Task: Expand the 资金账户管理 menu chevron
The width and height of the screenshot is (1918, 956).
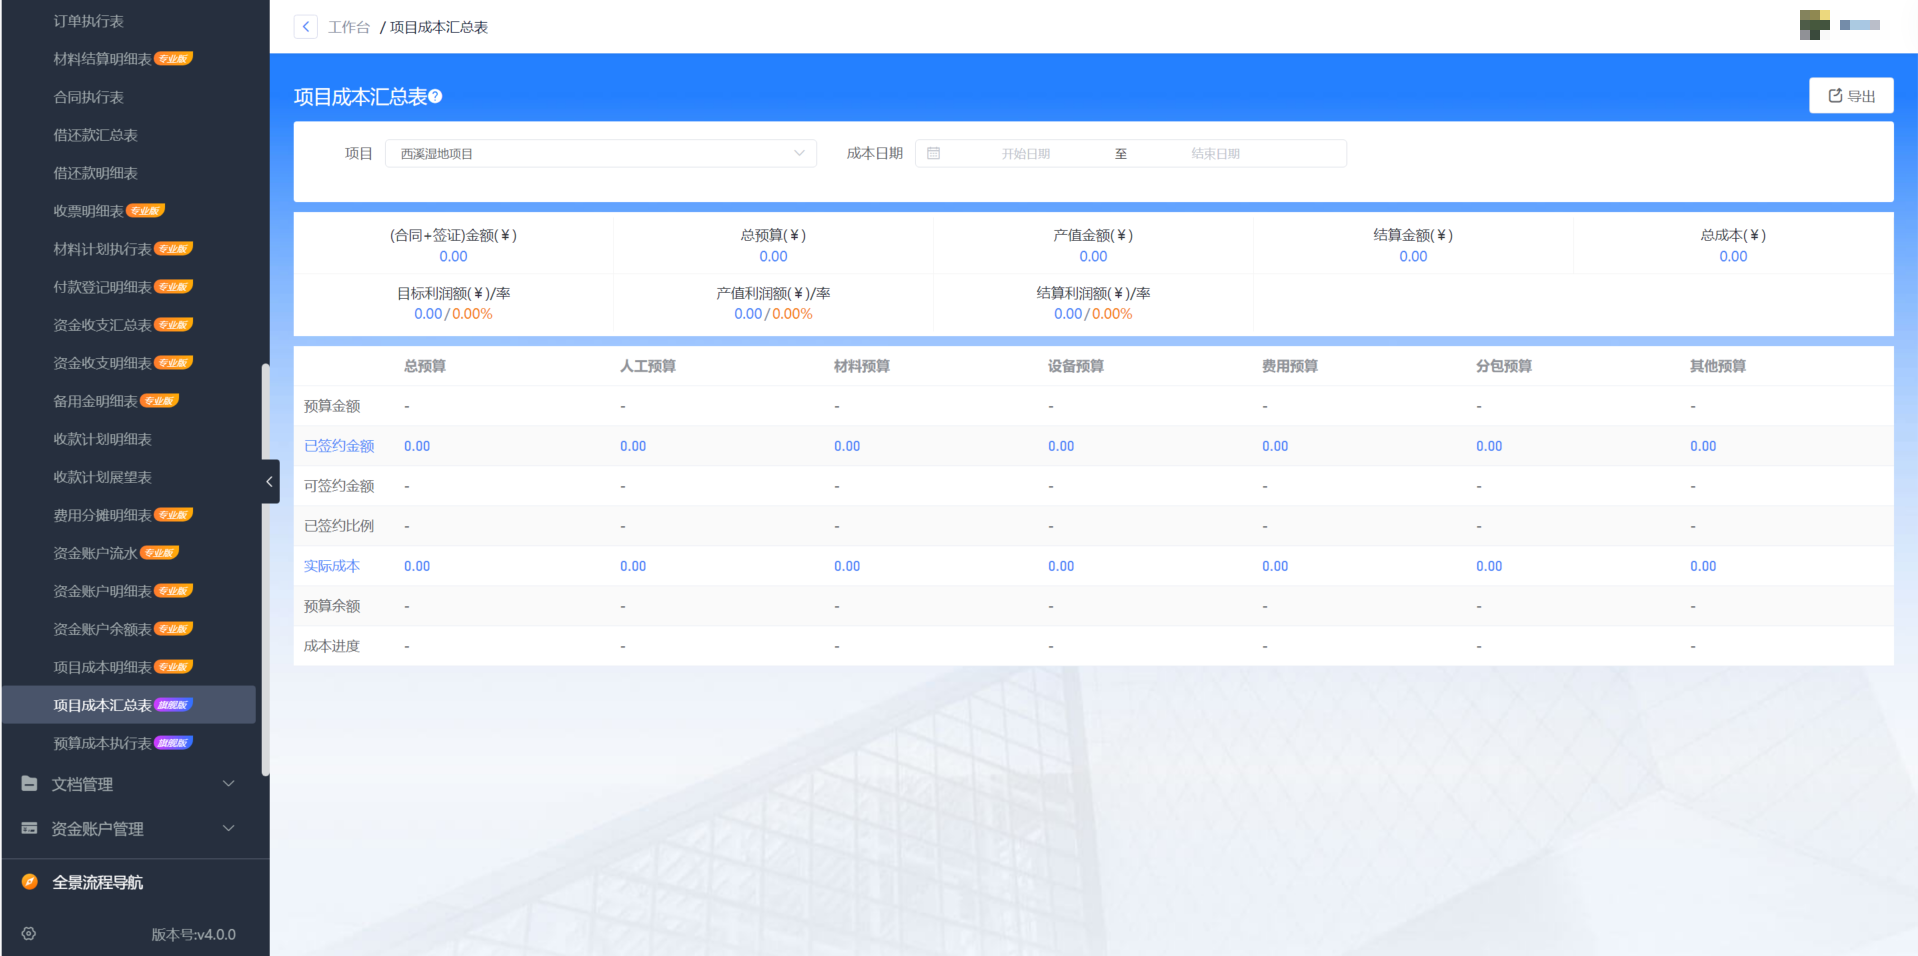Action: click(228, 828)
